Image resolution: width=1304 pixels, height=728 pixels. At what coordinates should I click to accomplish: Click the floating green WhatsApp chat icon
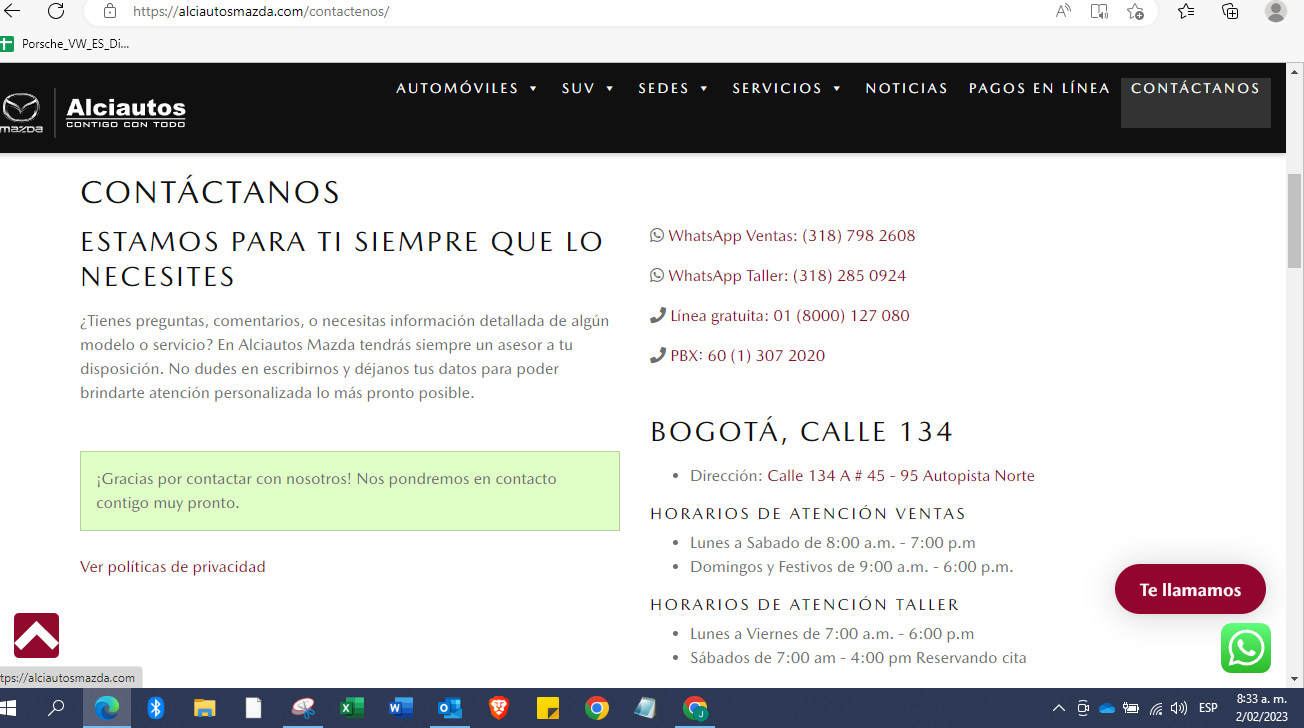(1246, 648)
